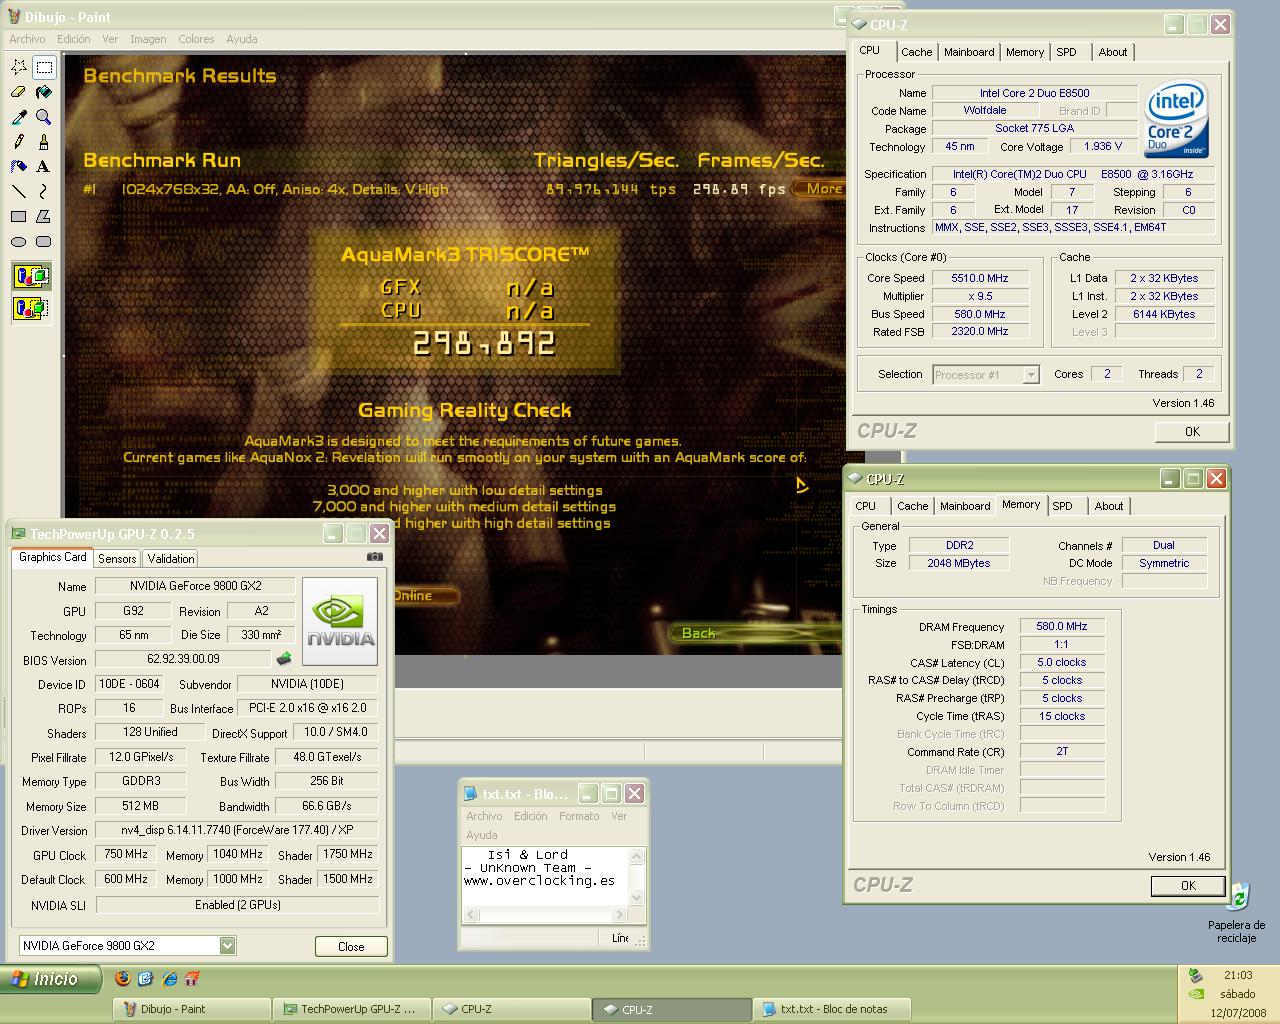Open the Papelera de reciclaje desktop icon

point(1237,912)
